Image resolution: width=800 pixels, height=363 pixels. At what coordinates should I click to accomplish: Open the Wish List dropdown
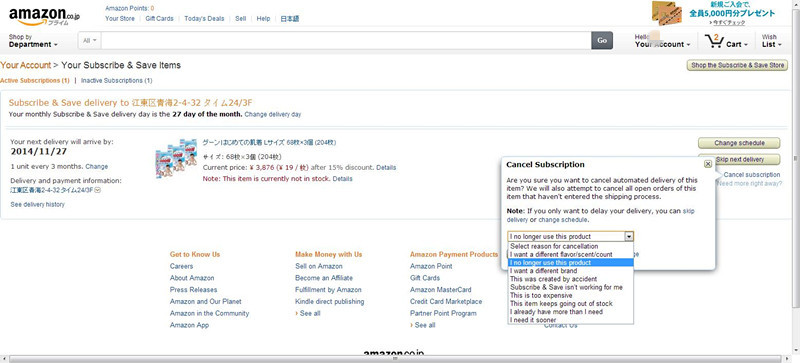click(x=771, y=41)
